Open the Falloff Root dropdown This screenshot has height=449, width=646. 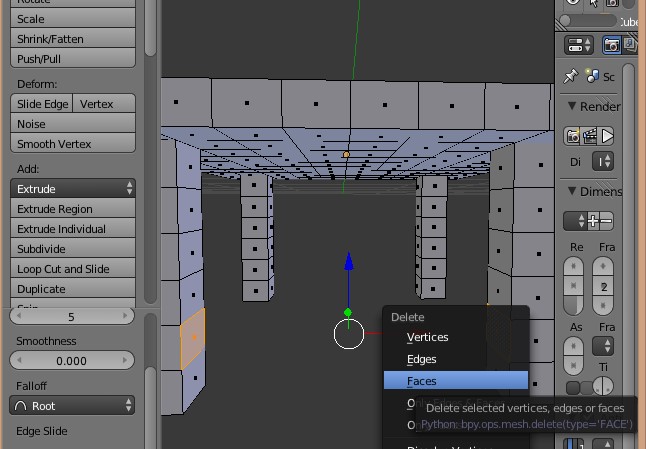(73, 406)
